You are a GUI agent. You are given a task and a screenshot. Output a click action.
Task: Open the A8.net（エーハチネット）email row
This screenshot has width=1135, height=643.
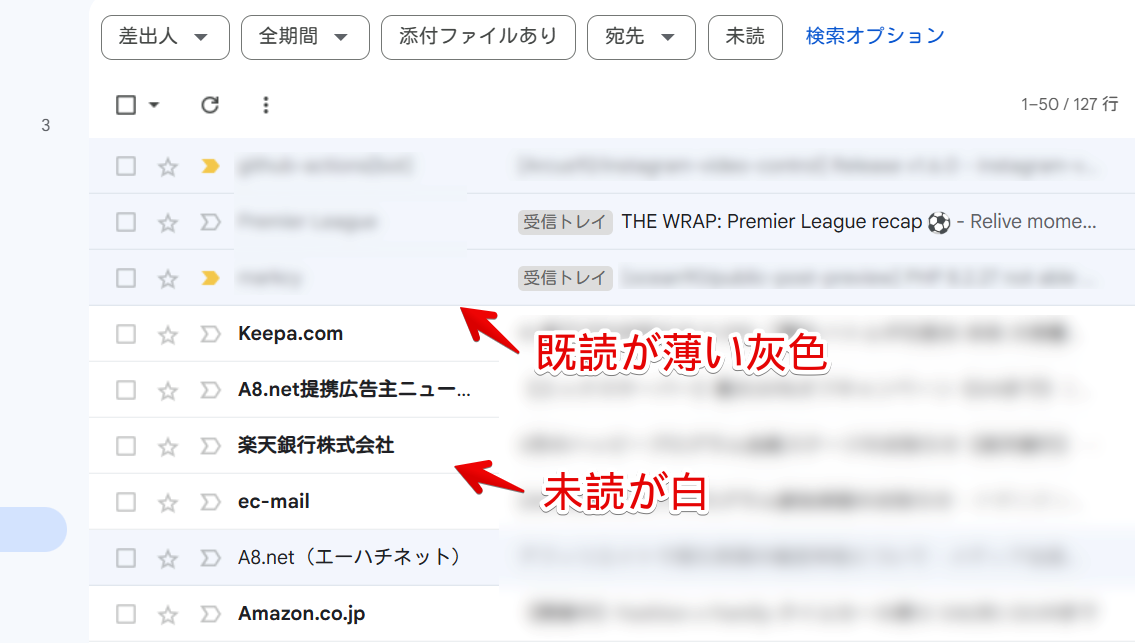[x=612, y=558]
